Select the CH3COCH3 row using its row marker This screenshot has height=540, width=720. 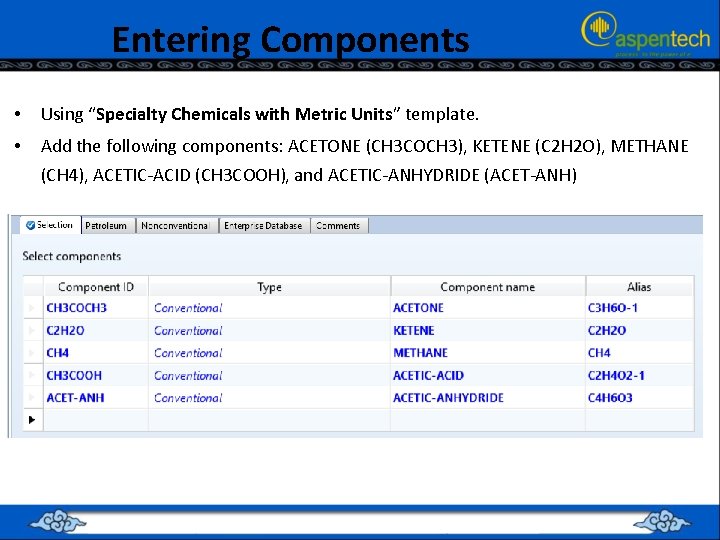[33, 308]
